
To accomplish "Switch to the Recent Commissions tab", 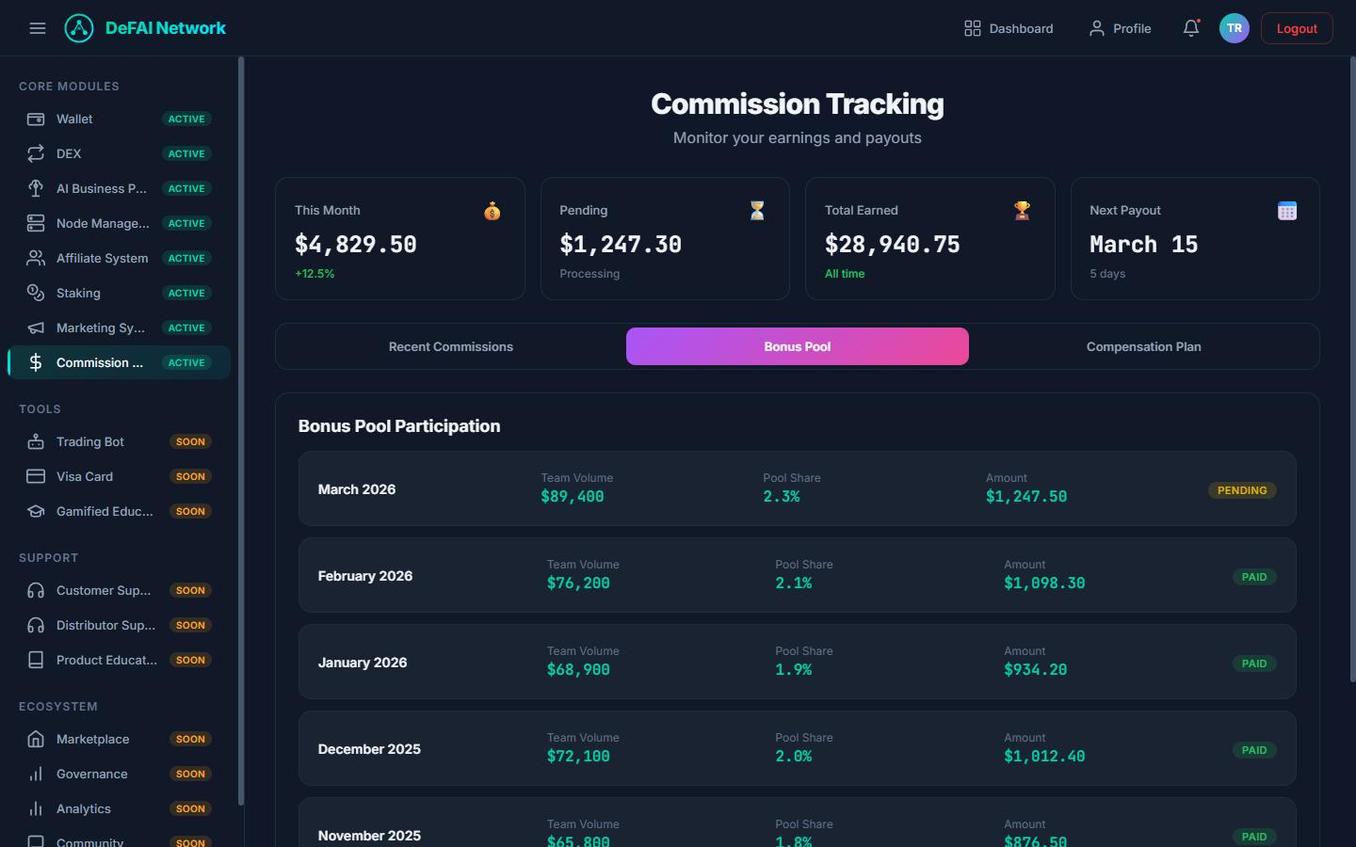I will [451, 346].
